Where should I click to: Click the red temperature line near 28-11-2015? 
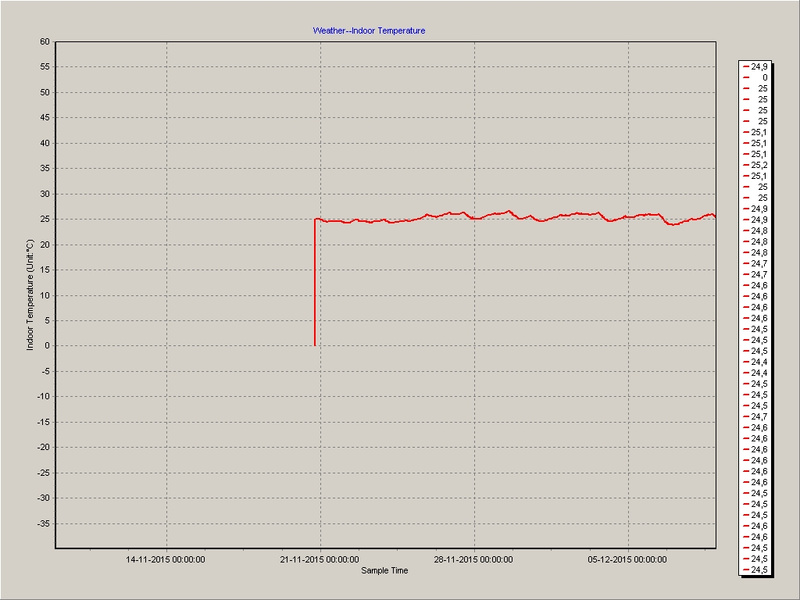(474, 218)
